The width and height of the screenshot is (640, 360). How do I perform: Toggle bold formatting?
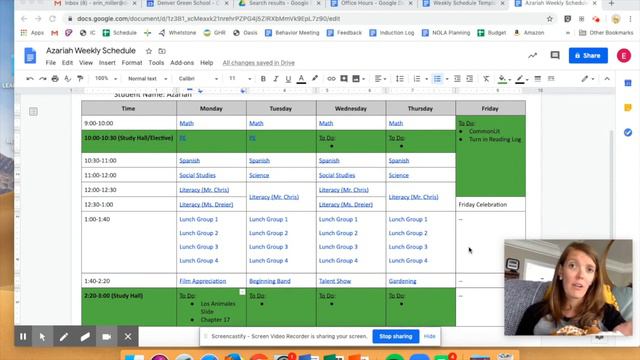[263, 79]
